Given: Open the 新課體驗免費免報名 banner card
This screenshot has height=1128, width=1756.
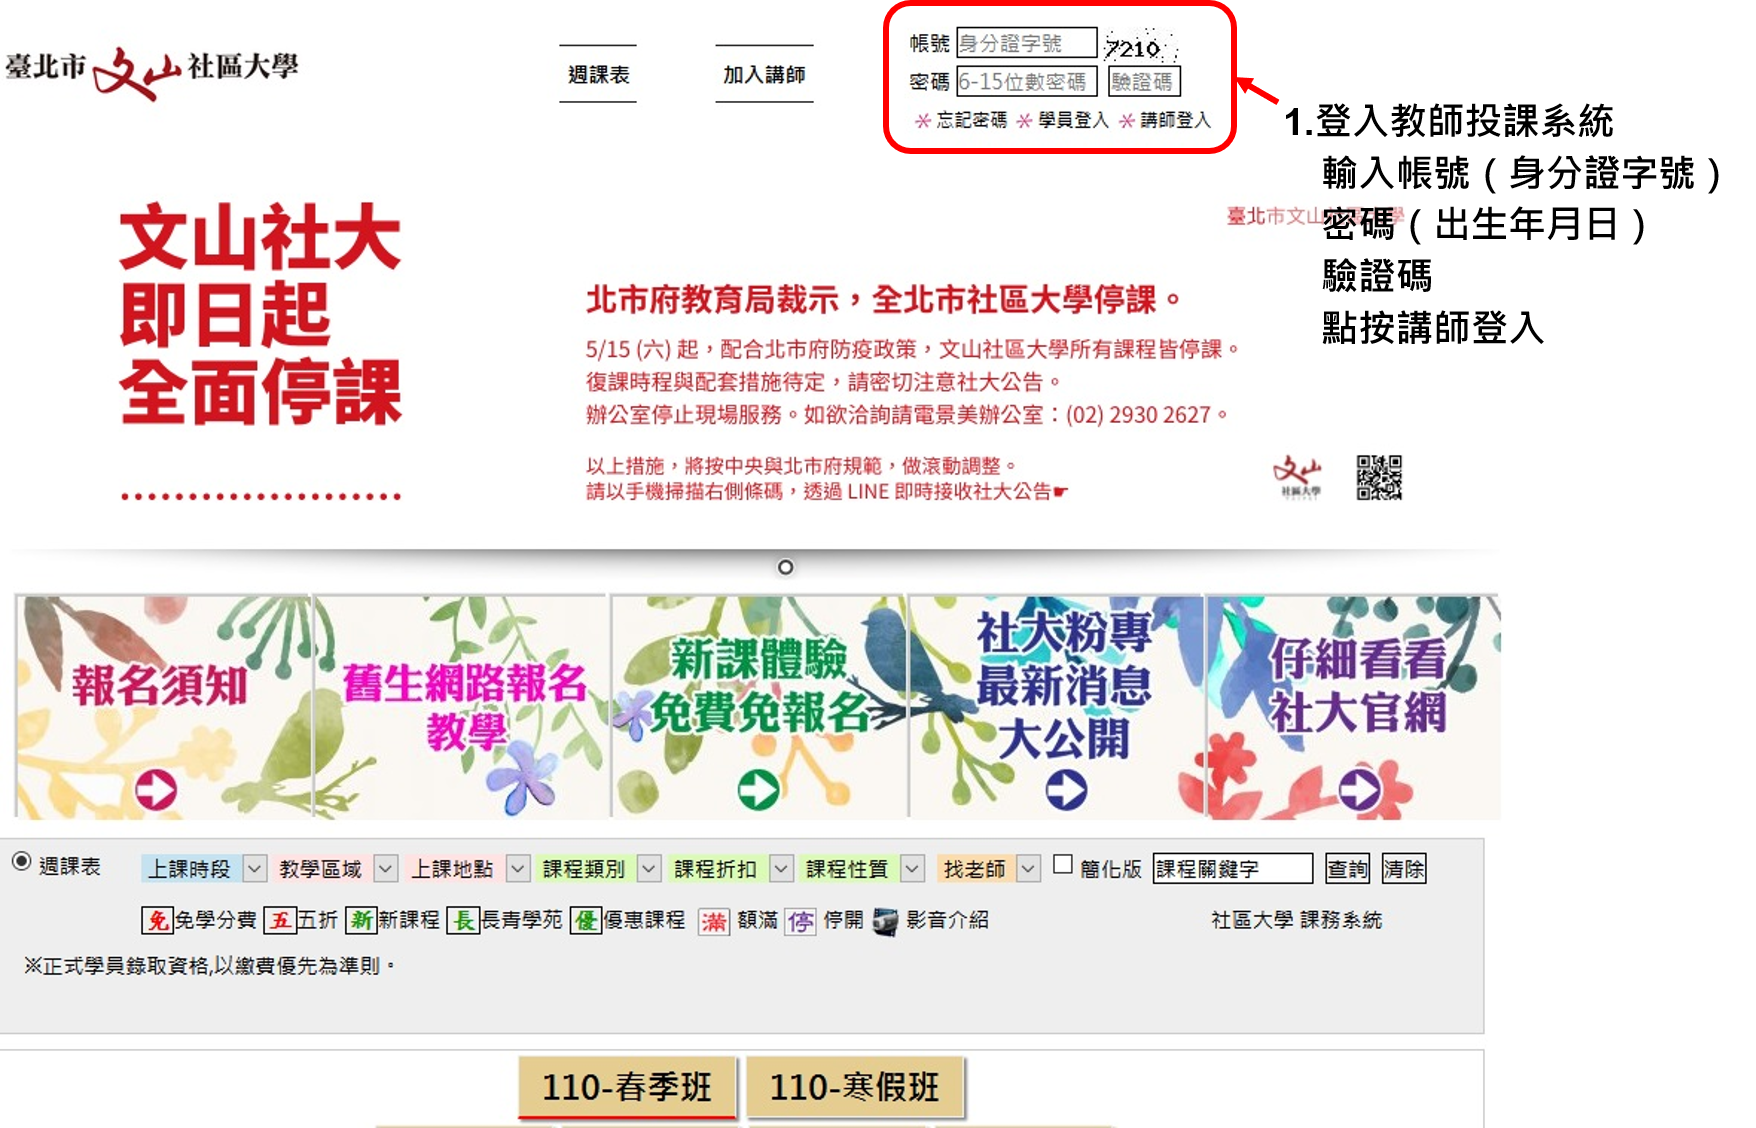Looking at the screenshot, I should pyautogui.click(x=759, y=707).
